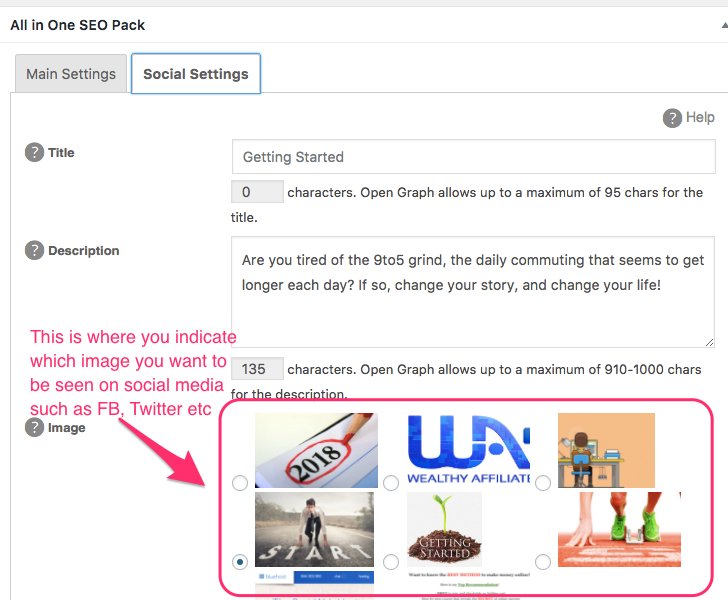Click inside the Description text area

pyautogui.click(x=473, y=292)
